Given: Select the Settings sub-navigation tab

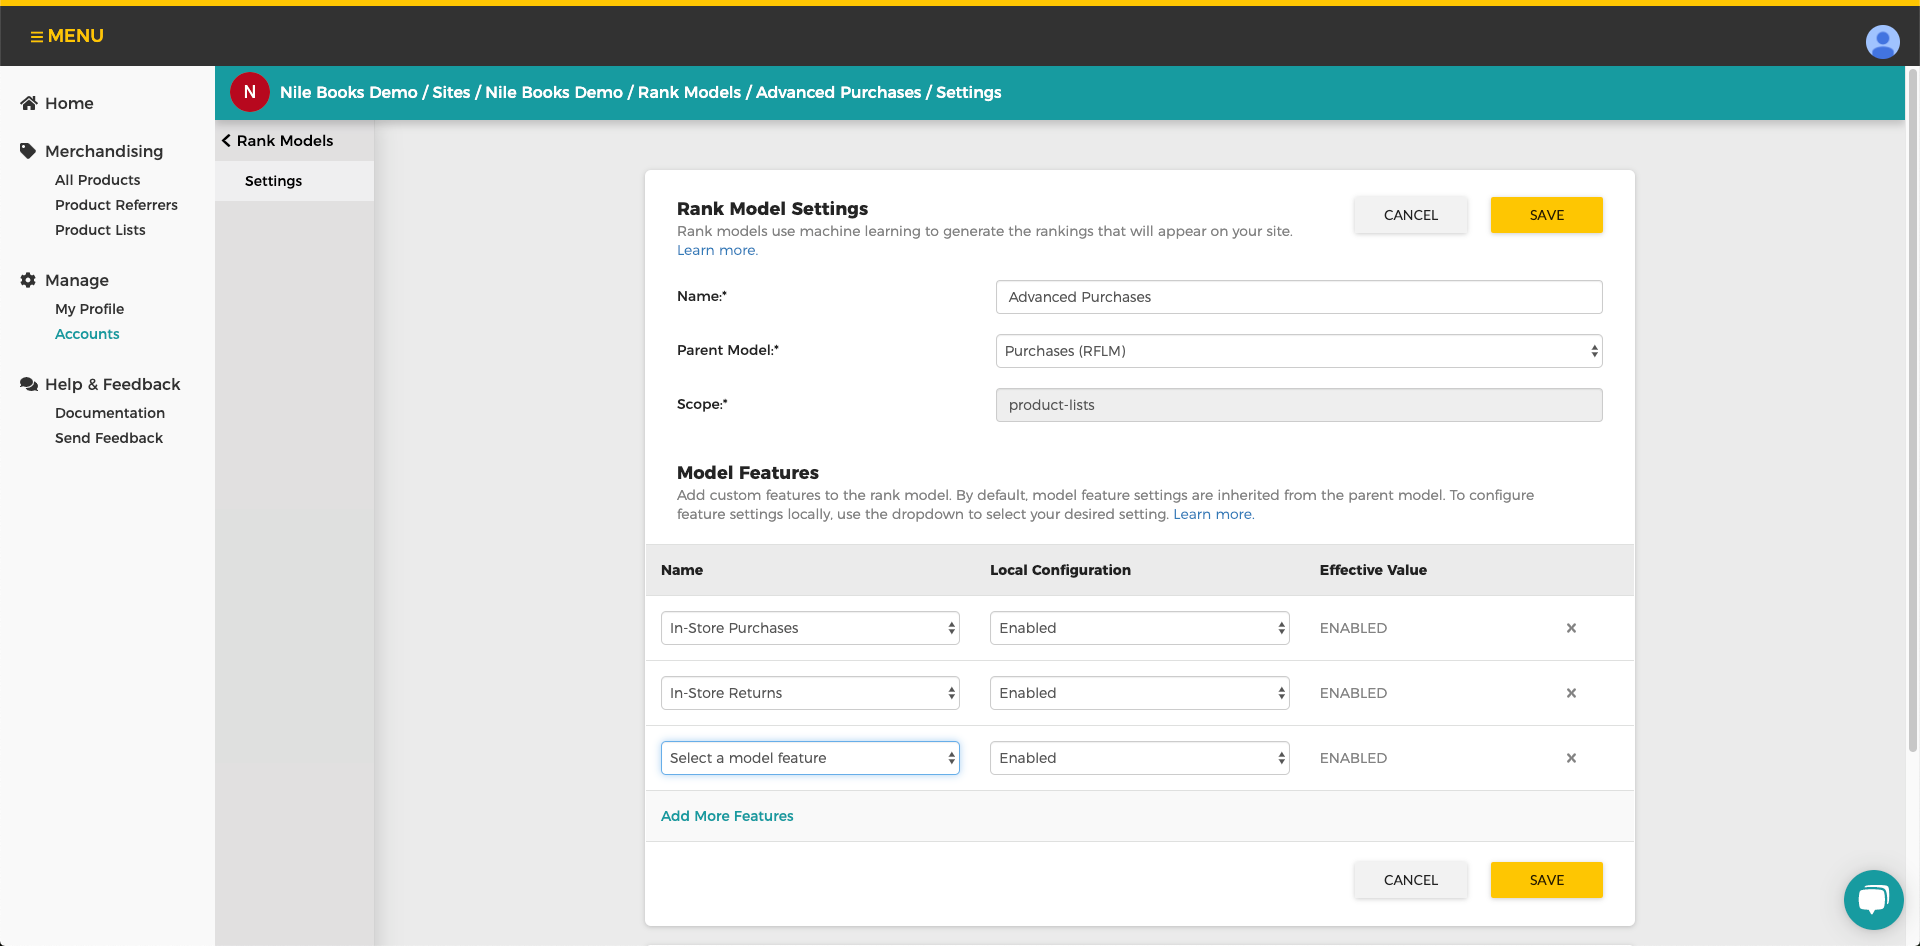Looking at the screenshot, I should coord(273,181).
